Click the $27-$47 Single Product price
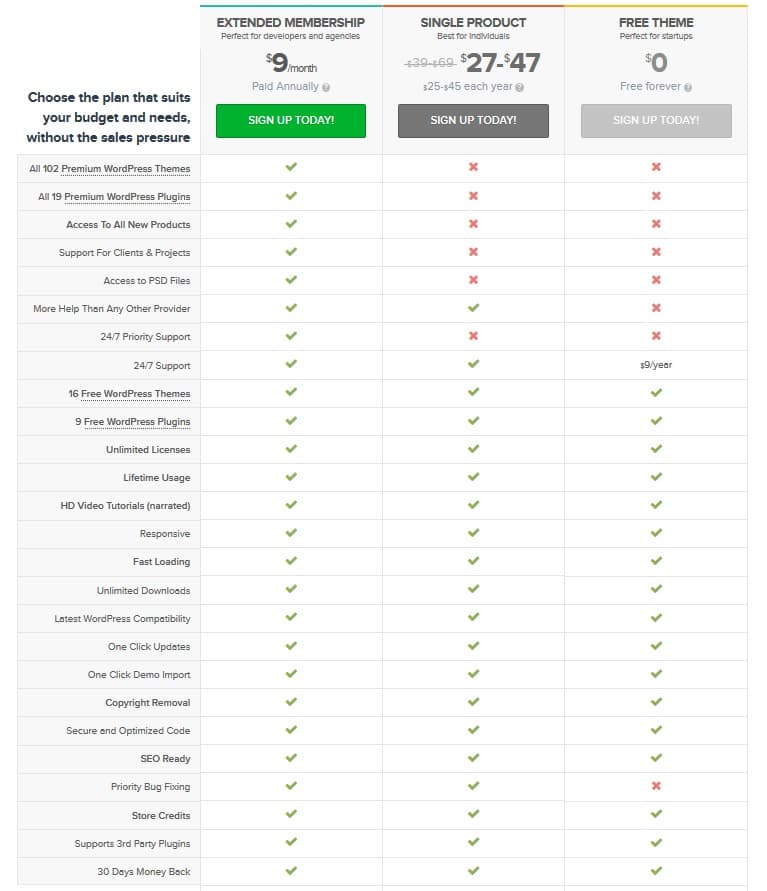The height and width of the screenshot is (891, 767). [500, 63]
